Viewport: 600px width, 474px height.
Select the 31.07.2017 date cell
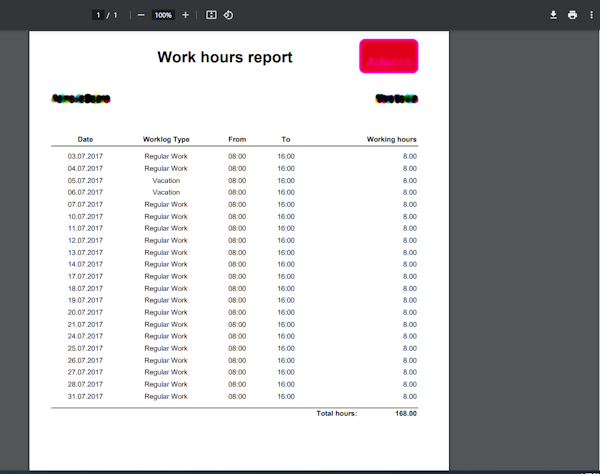point(85,396)
